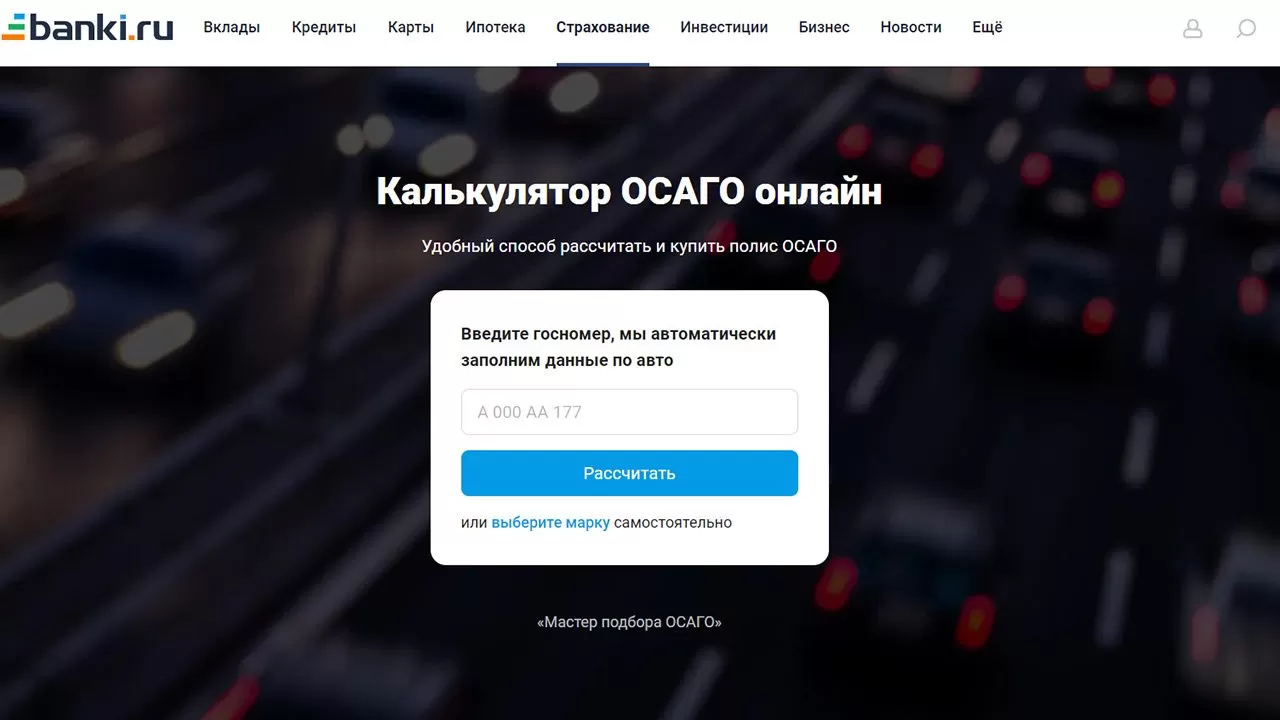Image resolution: width=1280 pixels, height=720 pixels.
Task: Click the word самостоятельно after the link
Action: coord(673,523)
